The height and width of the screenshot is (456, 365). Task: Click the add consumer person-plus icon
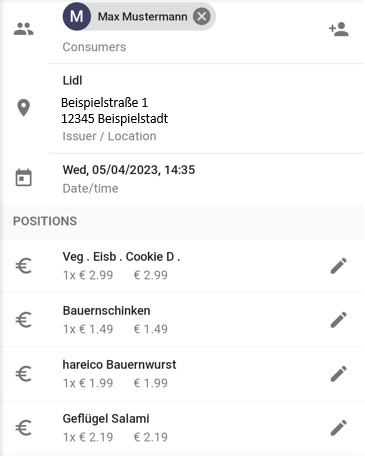pos(339,29)
